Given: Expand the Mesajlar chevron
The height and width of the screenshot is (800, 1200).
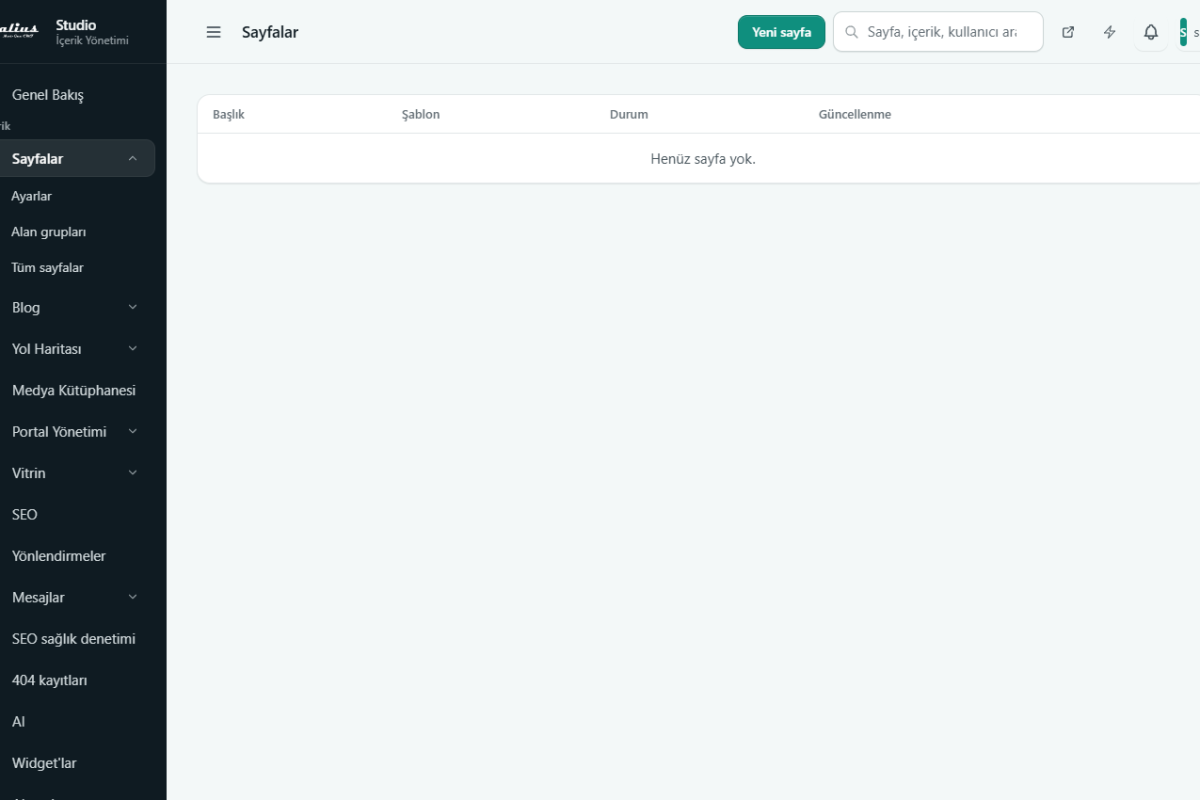Looking at the screenshot, I should tap(133, 597).
